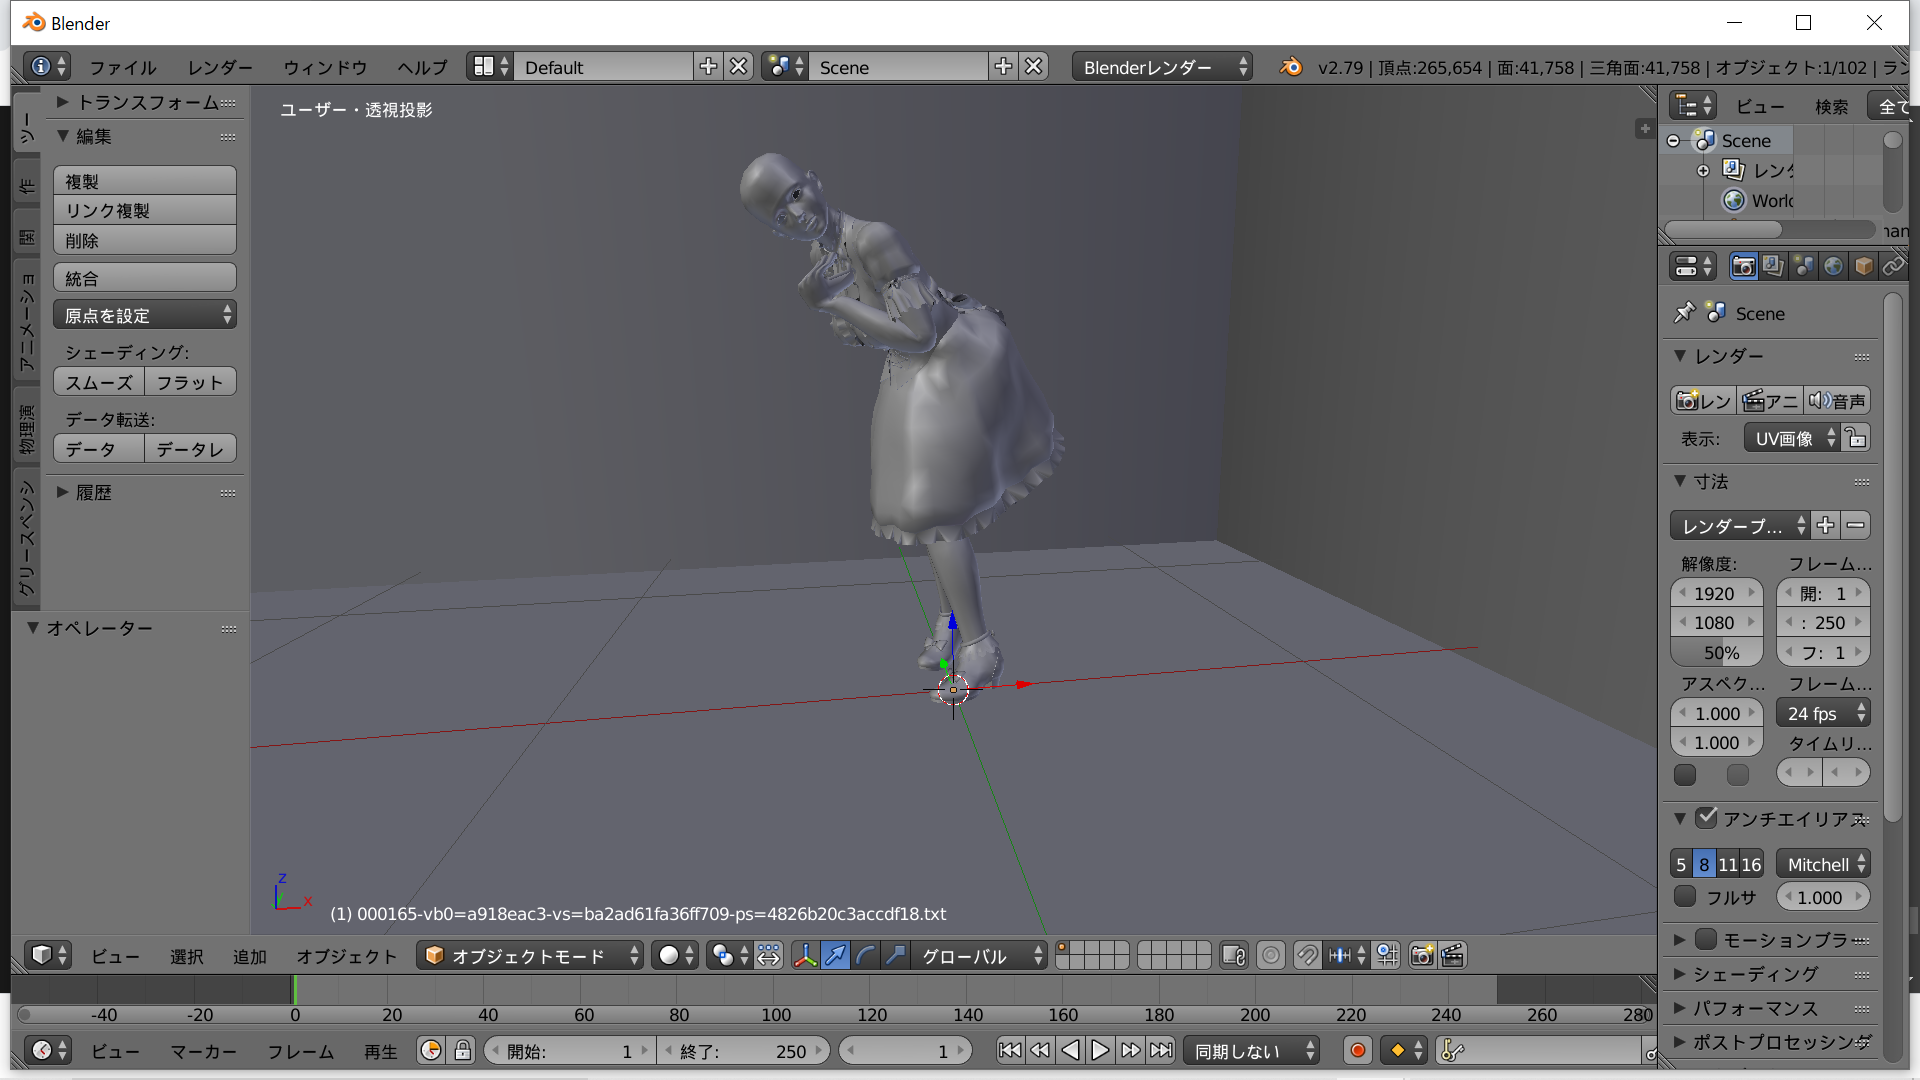Image resolution: width=1920 pixels, height=1080 pixels.
Task: Select the scale manipulator icon
Action: pos(895,955)
